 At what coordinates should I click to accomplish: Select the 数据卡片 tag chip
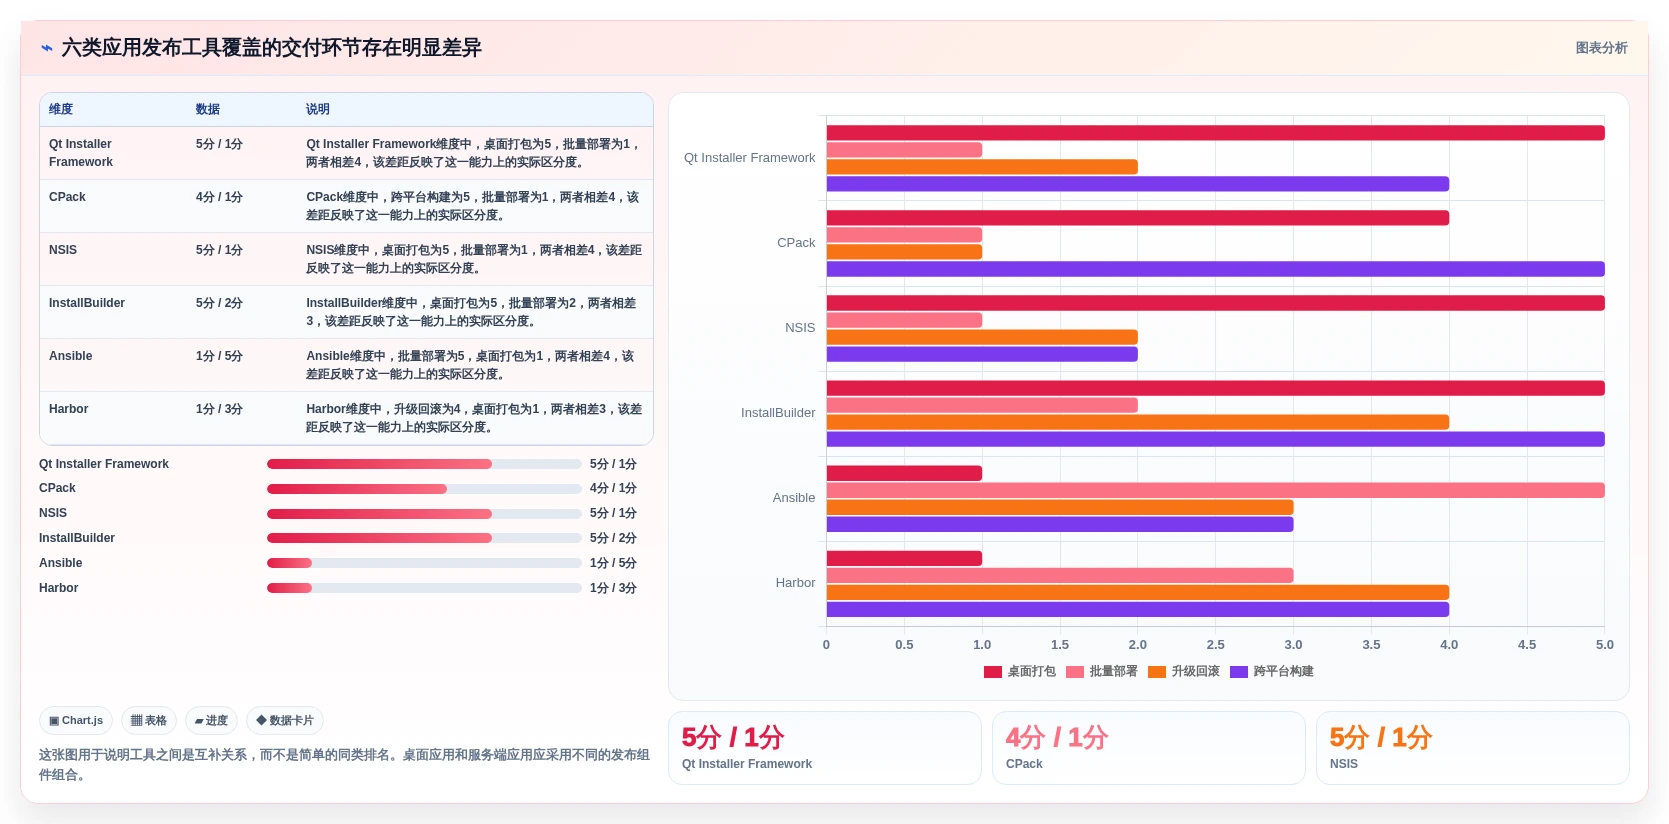click(x=285, y=720)
